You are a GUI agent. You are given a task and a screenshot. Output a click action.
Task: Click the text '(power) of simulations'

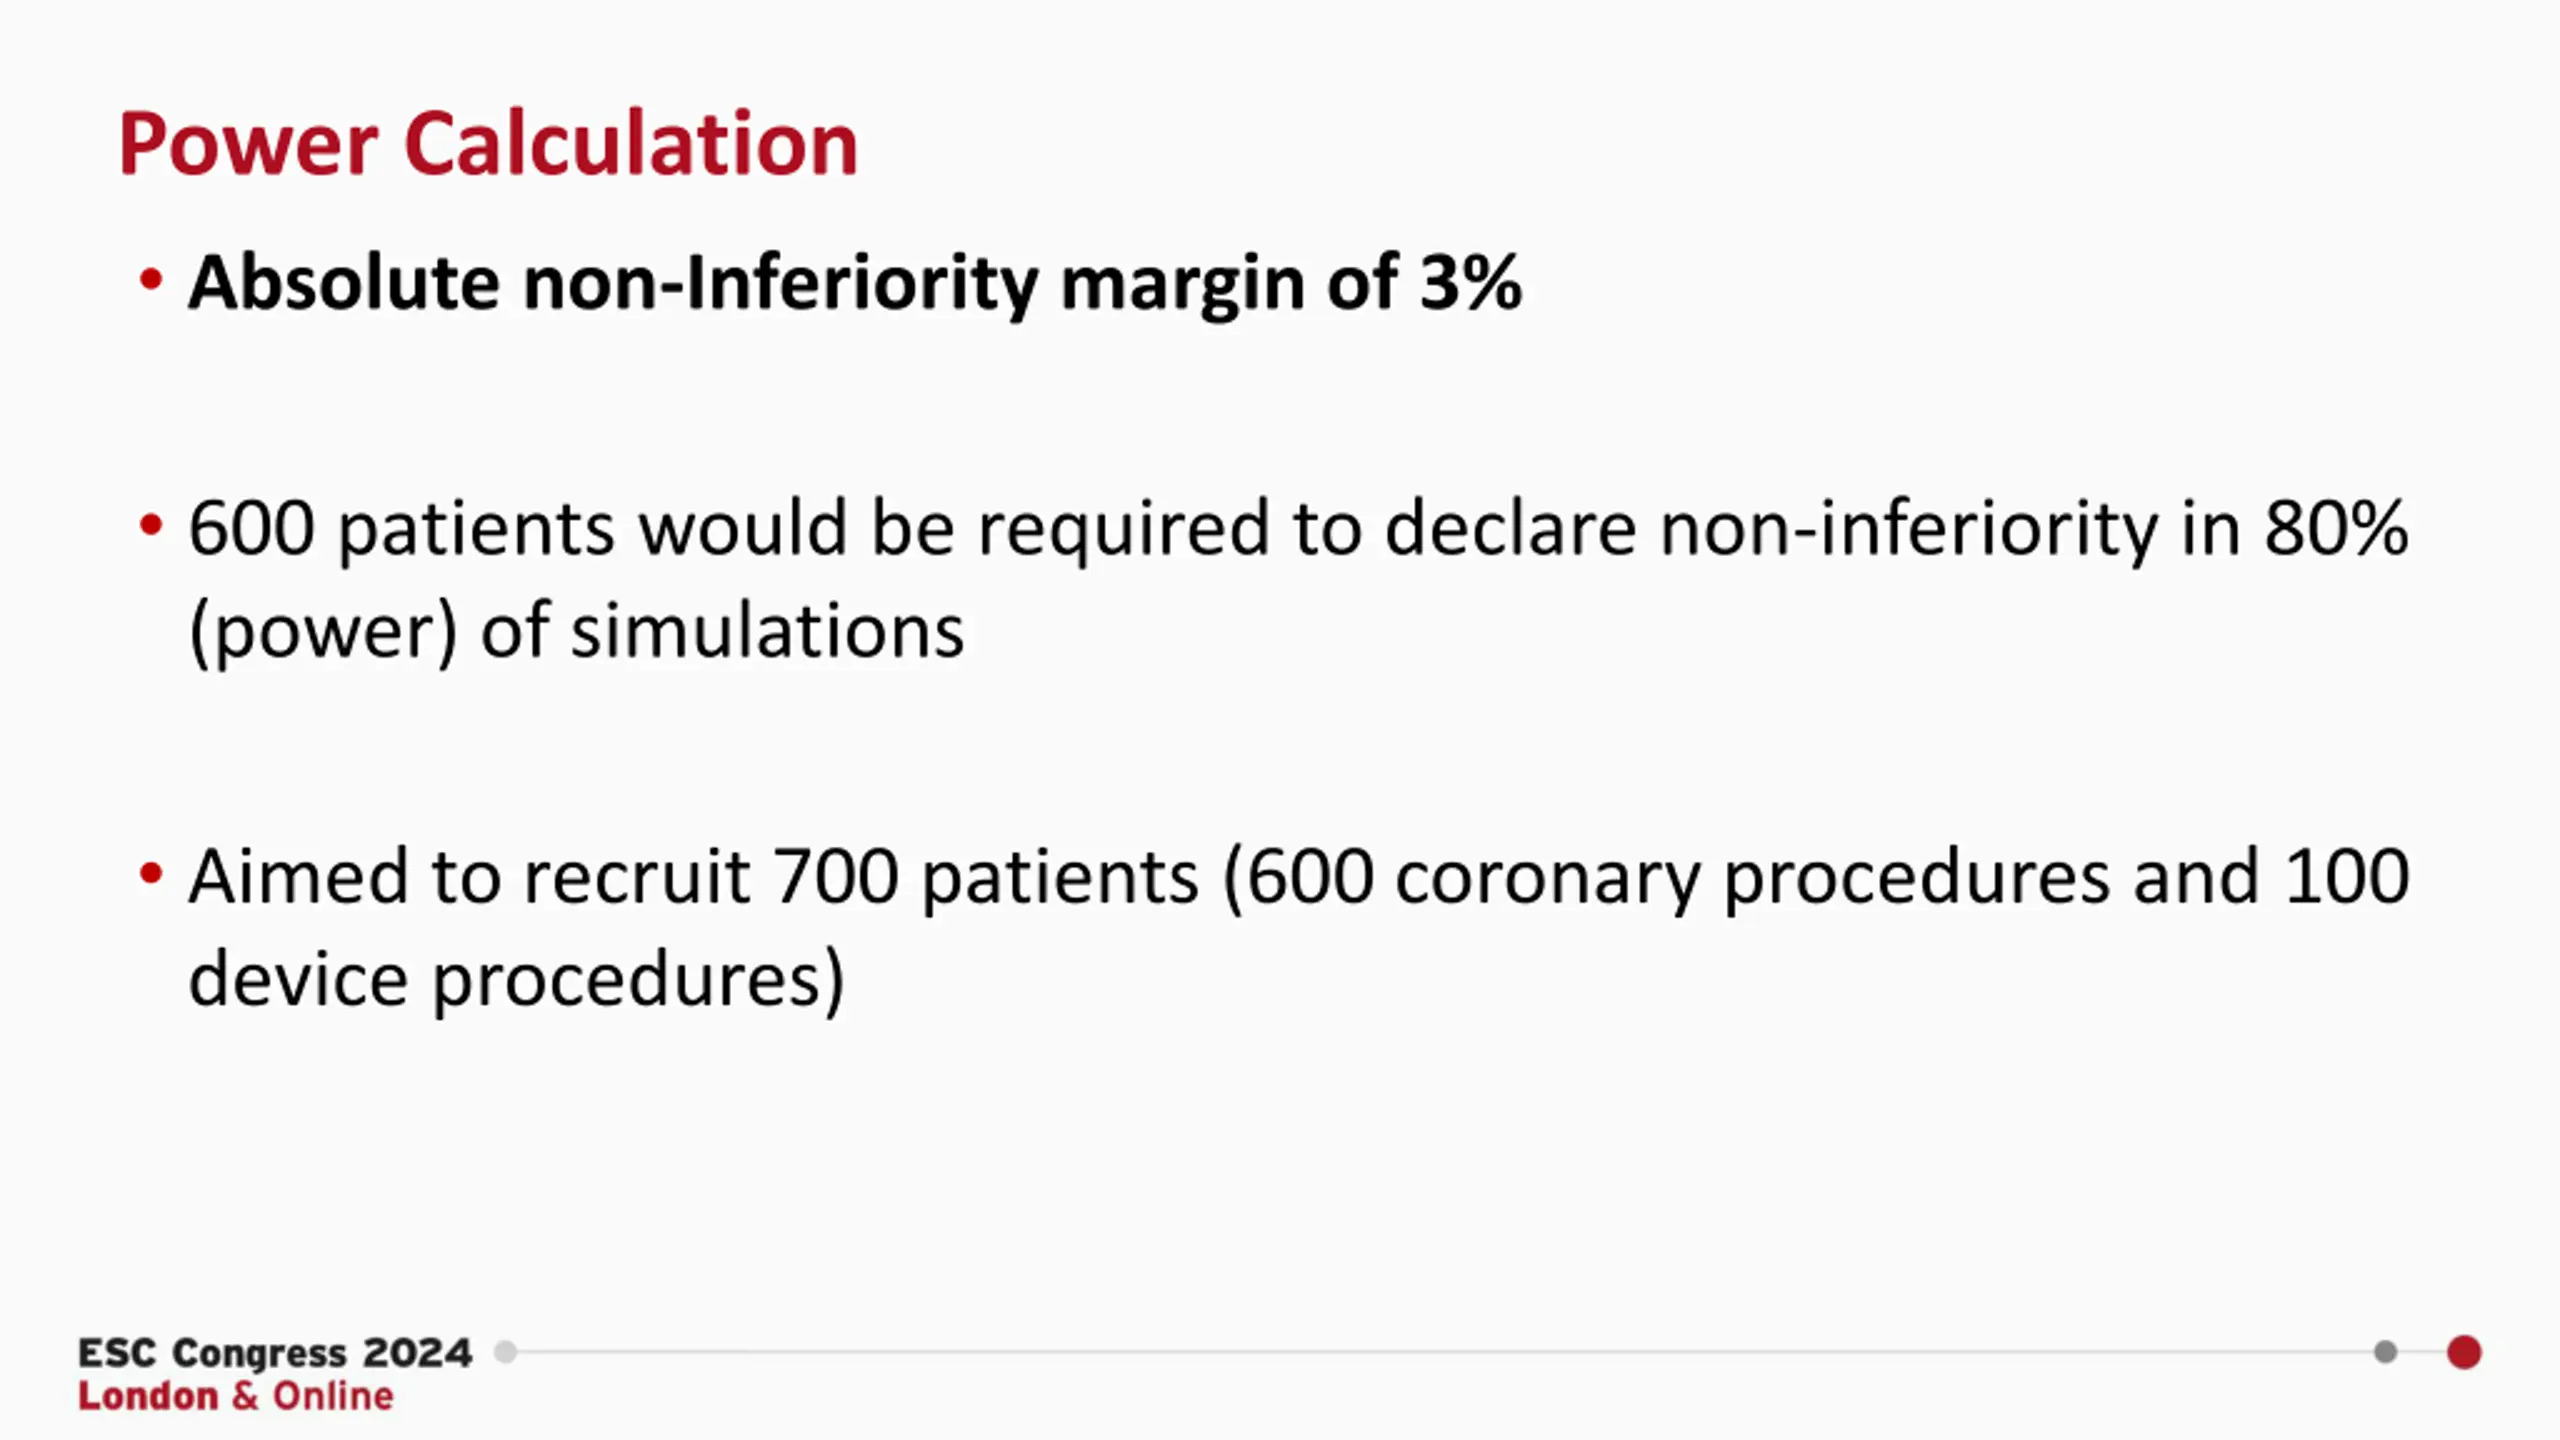[x=577, y=632]
